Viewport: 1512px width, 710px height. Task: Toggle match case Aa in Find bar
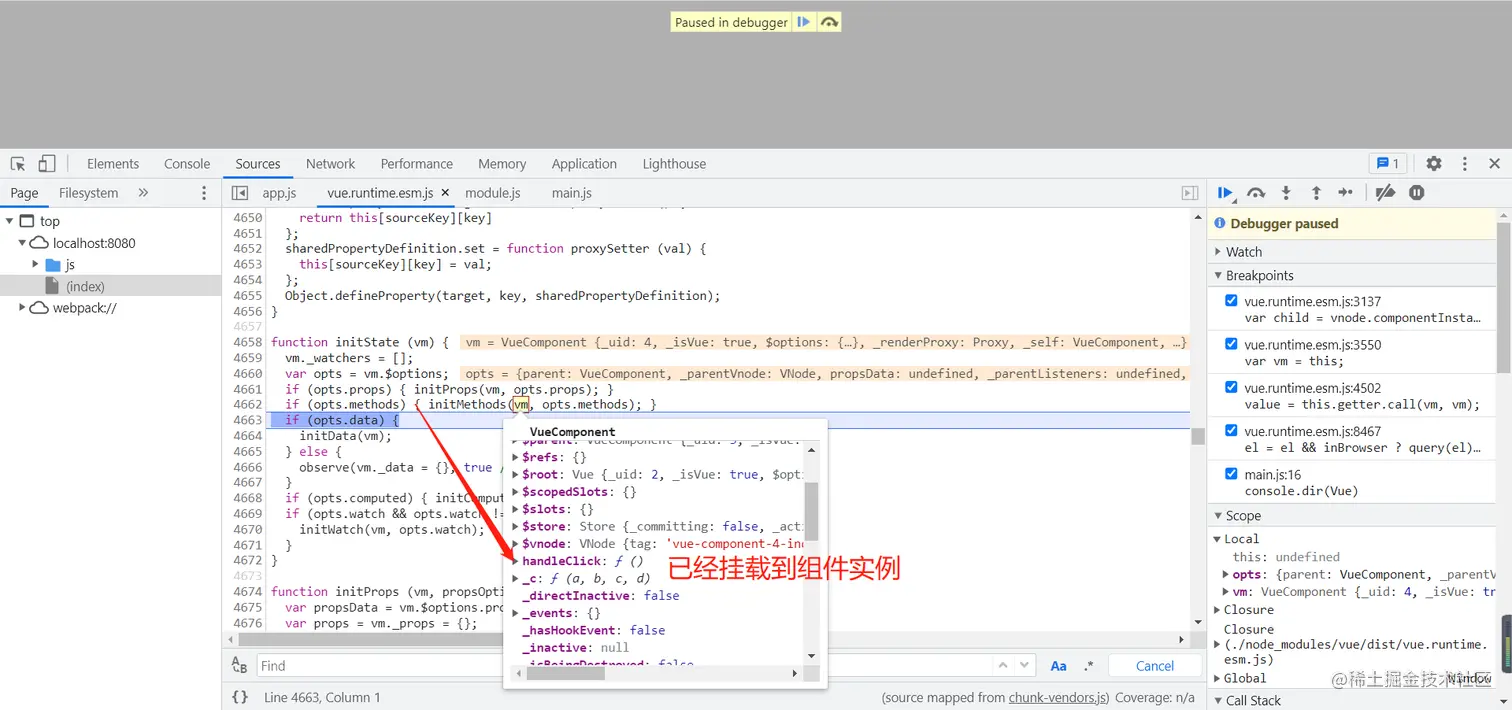tap(1058, 666)
